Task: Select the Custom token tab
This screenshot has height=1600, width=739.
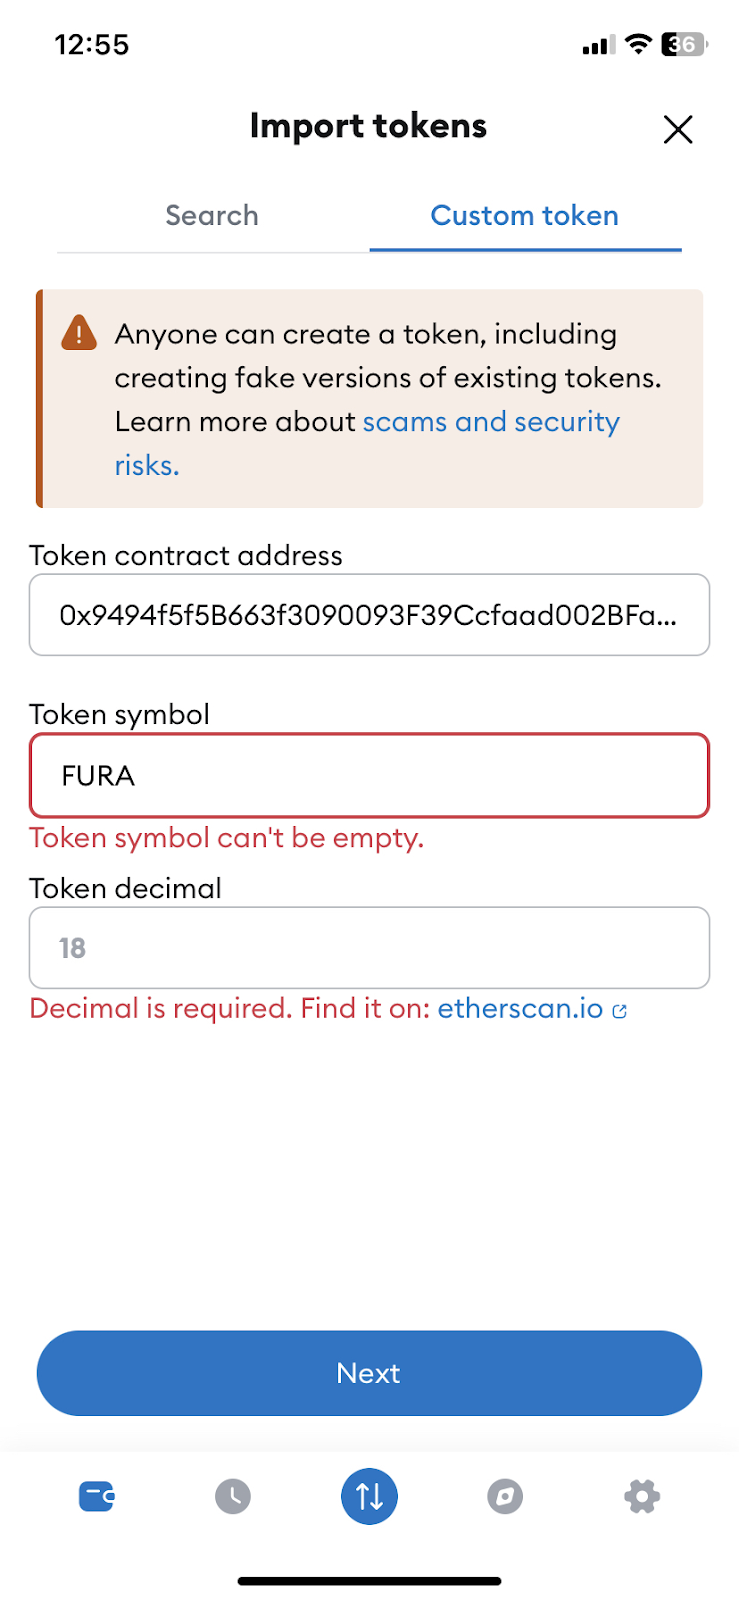Action: point(525,216)
